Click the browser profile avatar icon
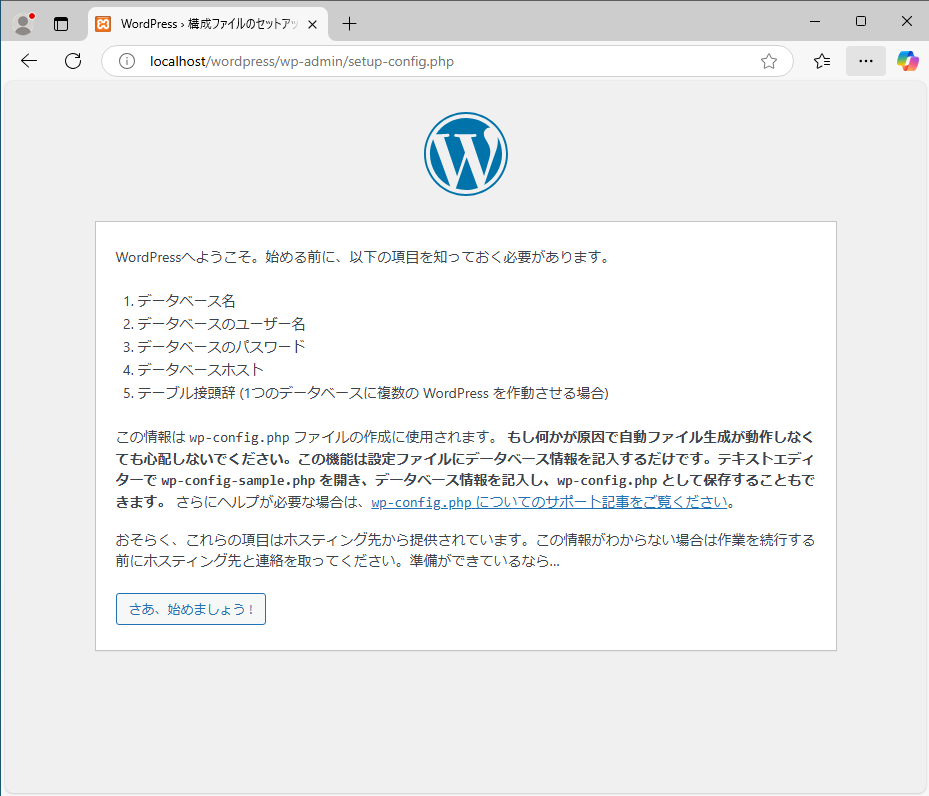 coord(23,23)
